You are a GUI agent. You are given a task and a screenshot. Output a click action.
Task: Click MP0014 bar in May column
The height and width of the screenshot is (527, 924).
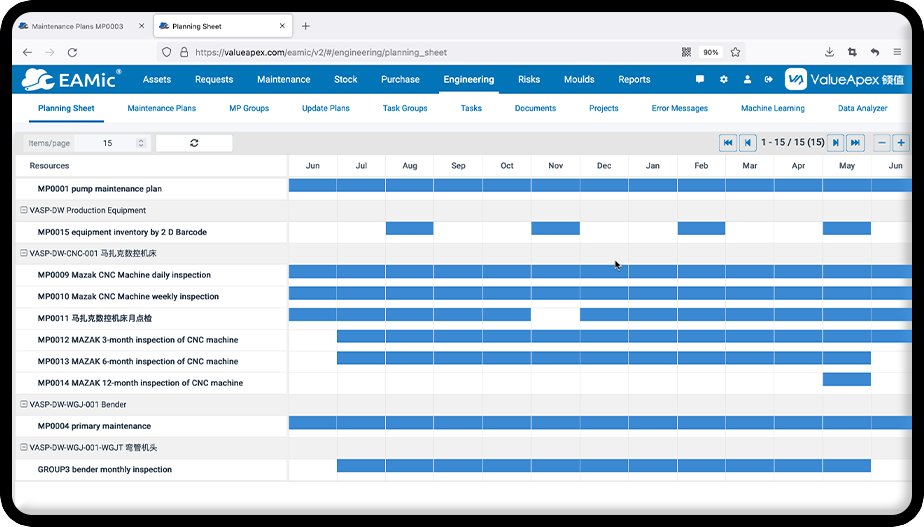tap(846, 380)
